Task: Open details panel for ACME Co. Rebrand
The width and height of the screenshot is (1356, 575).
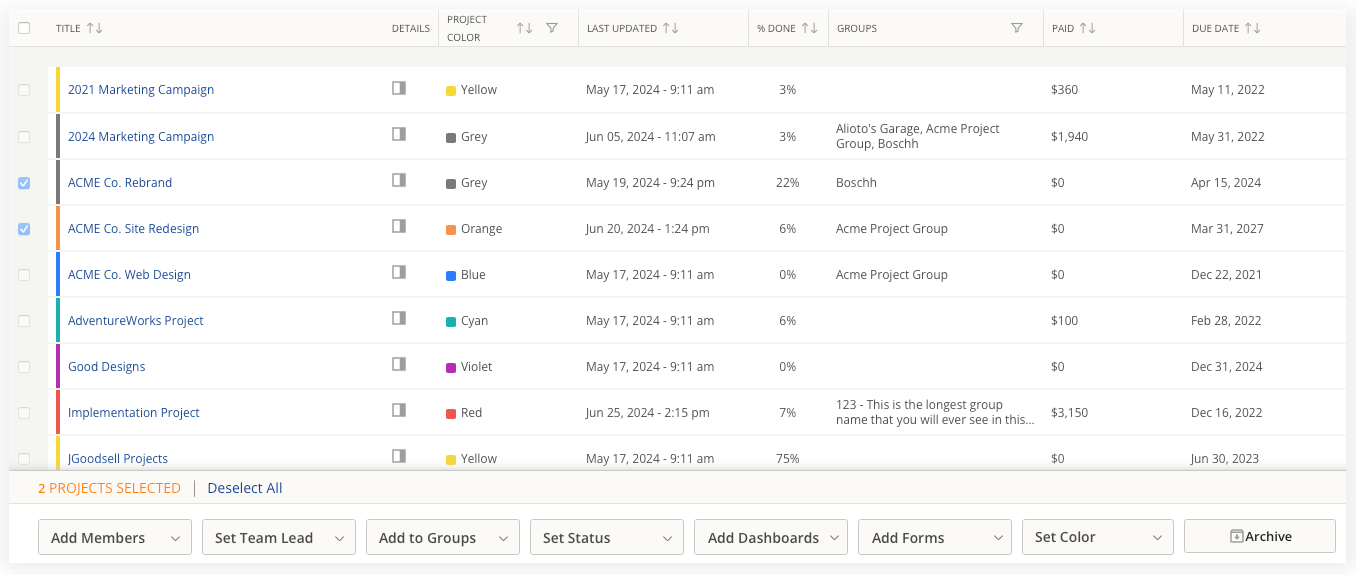Action: pyautogui.click(x=399, y=180)
